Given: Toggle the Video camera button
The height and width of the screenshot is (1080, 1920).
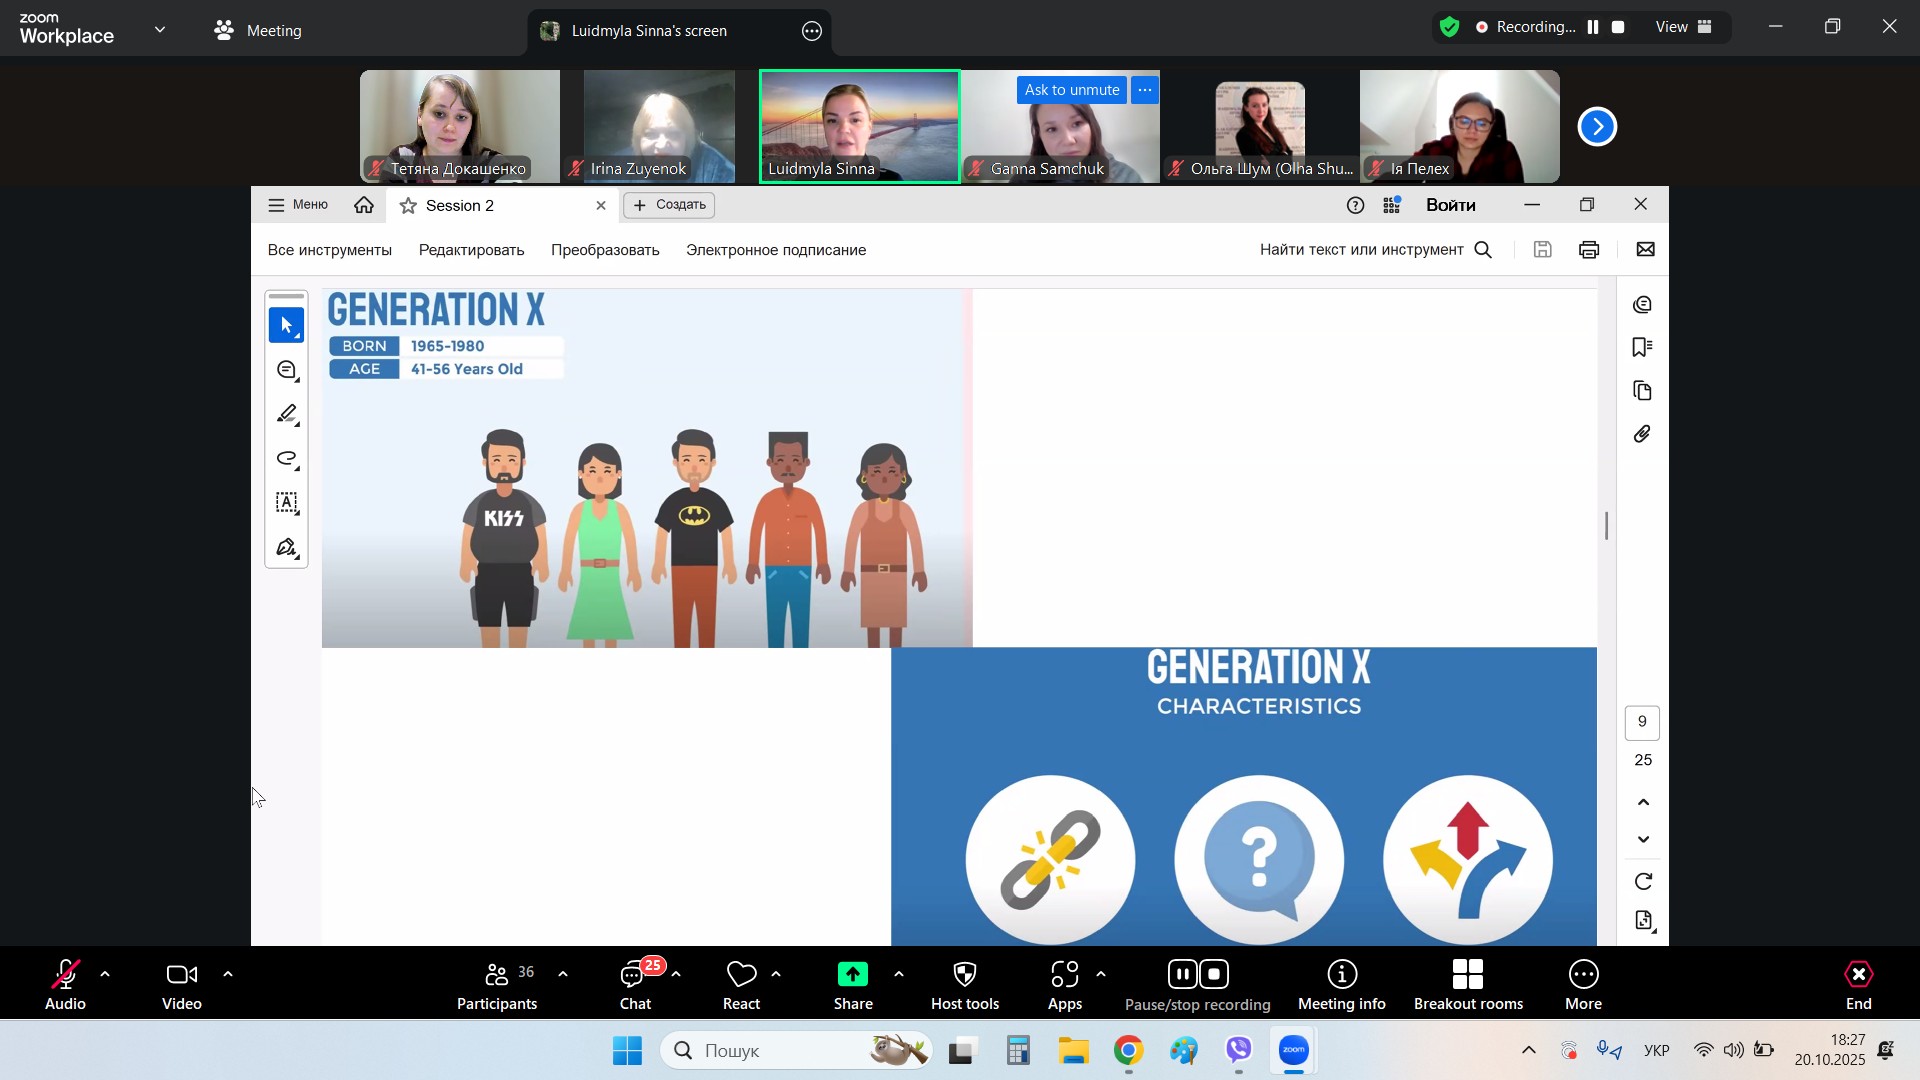Looking at the screenshot, I should coord(182,976).
